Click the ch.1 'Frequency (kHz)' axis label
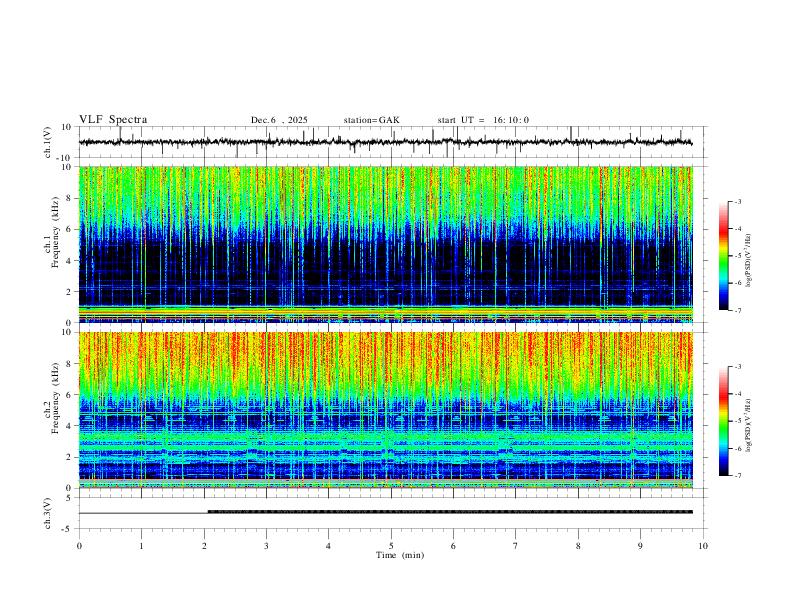 pyautogui.click(x=56, y=232)
